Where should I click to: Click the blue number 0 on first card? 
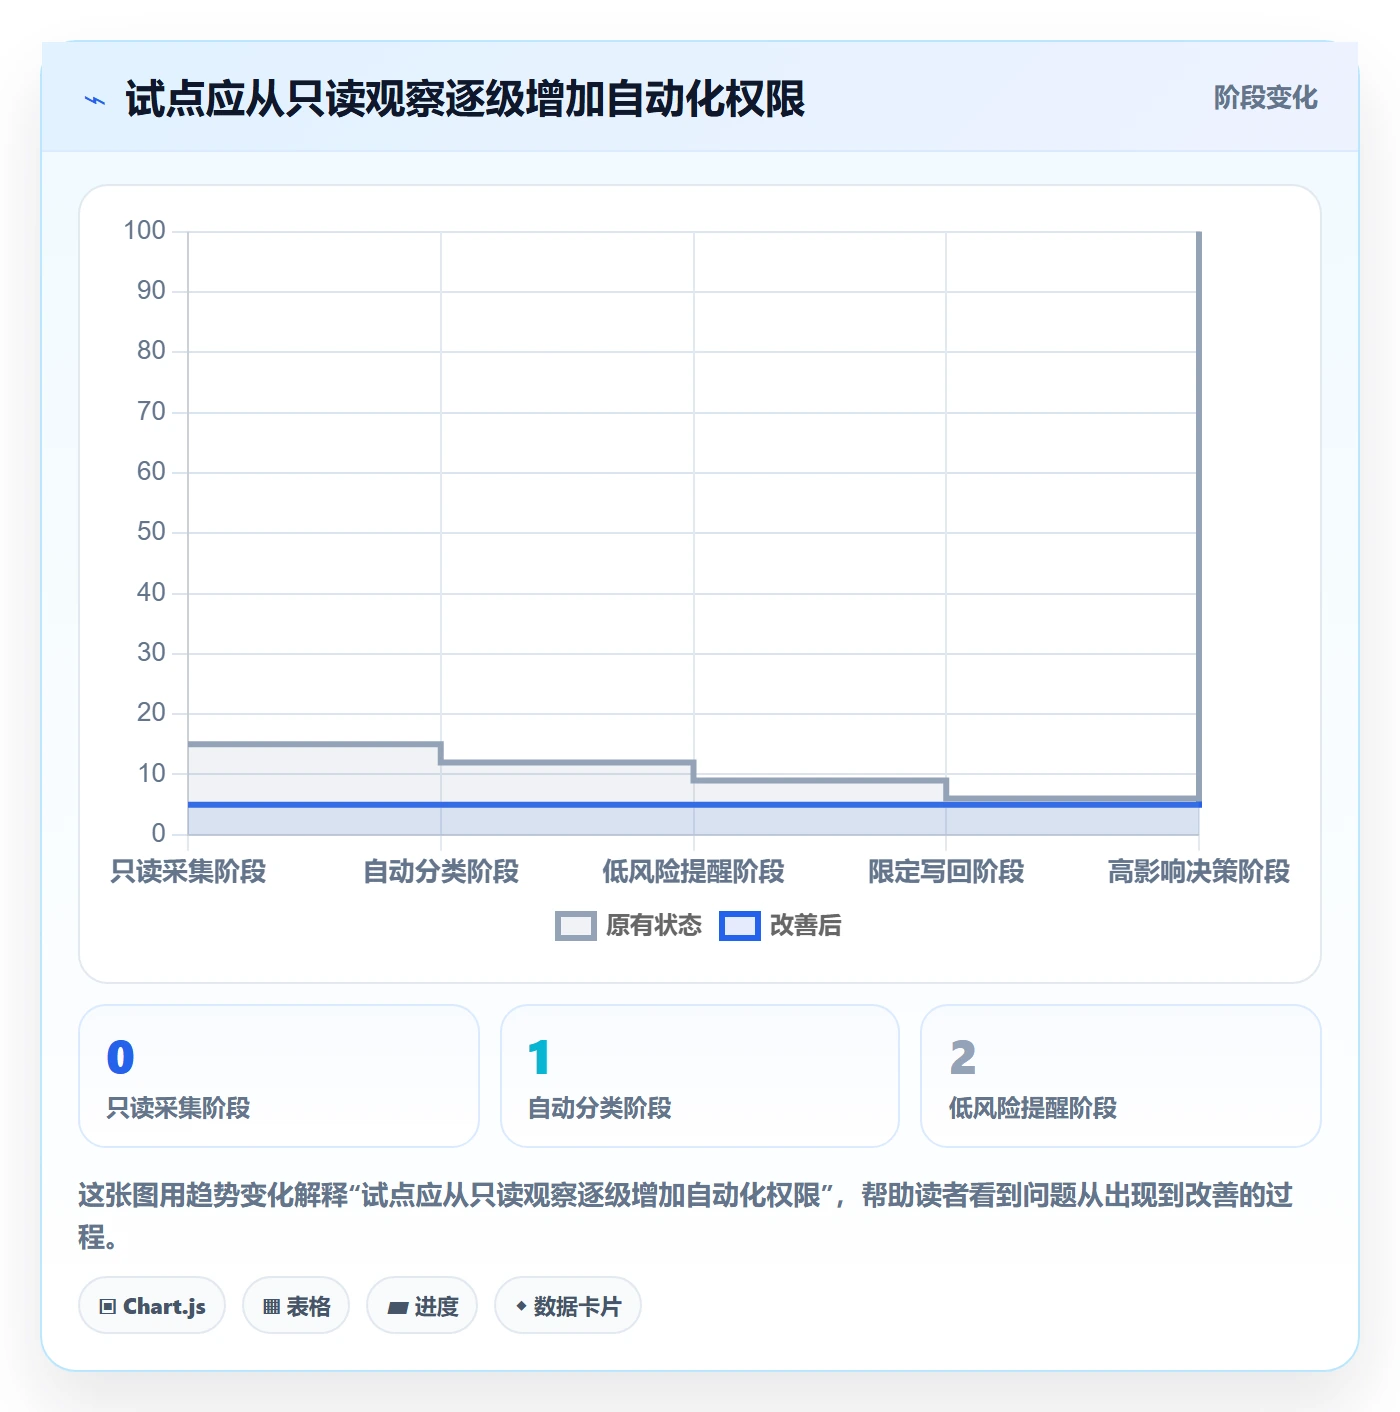[120, 1058]
